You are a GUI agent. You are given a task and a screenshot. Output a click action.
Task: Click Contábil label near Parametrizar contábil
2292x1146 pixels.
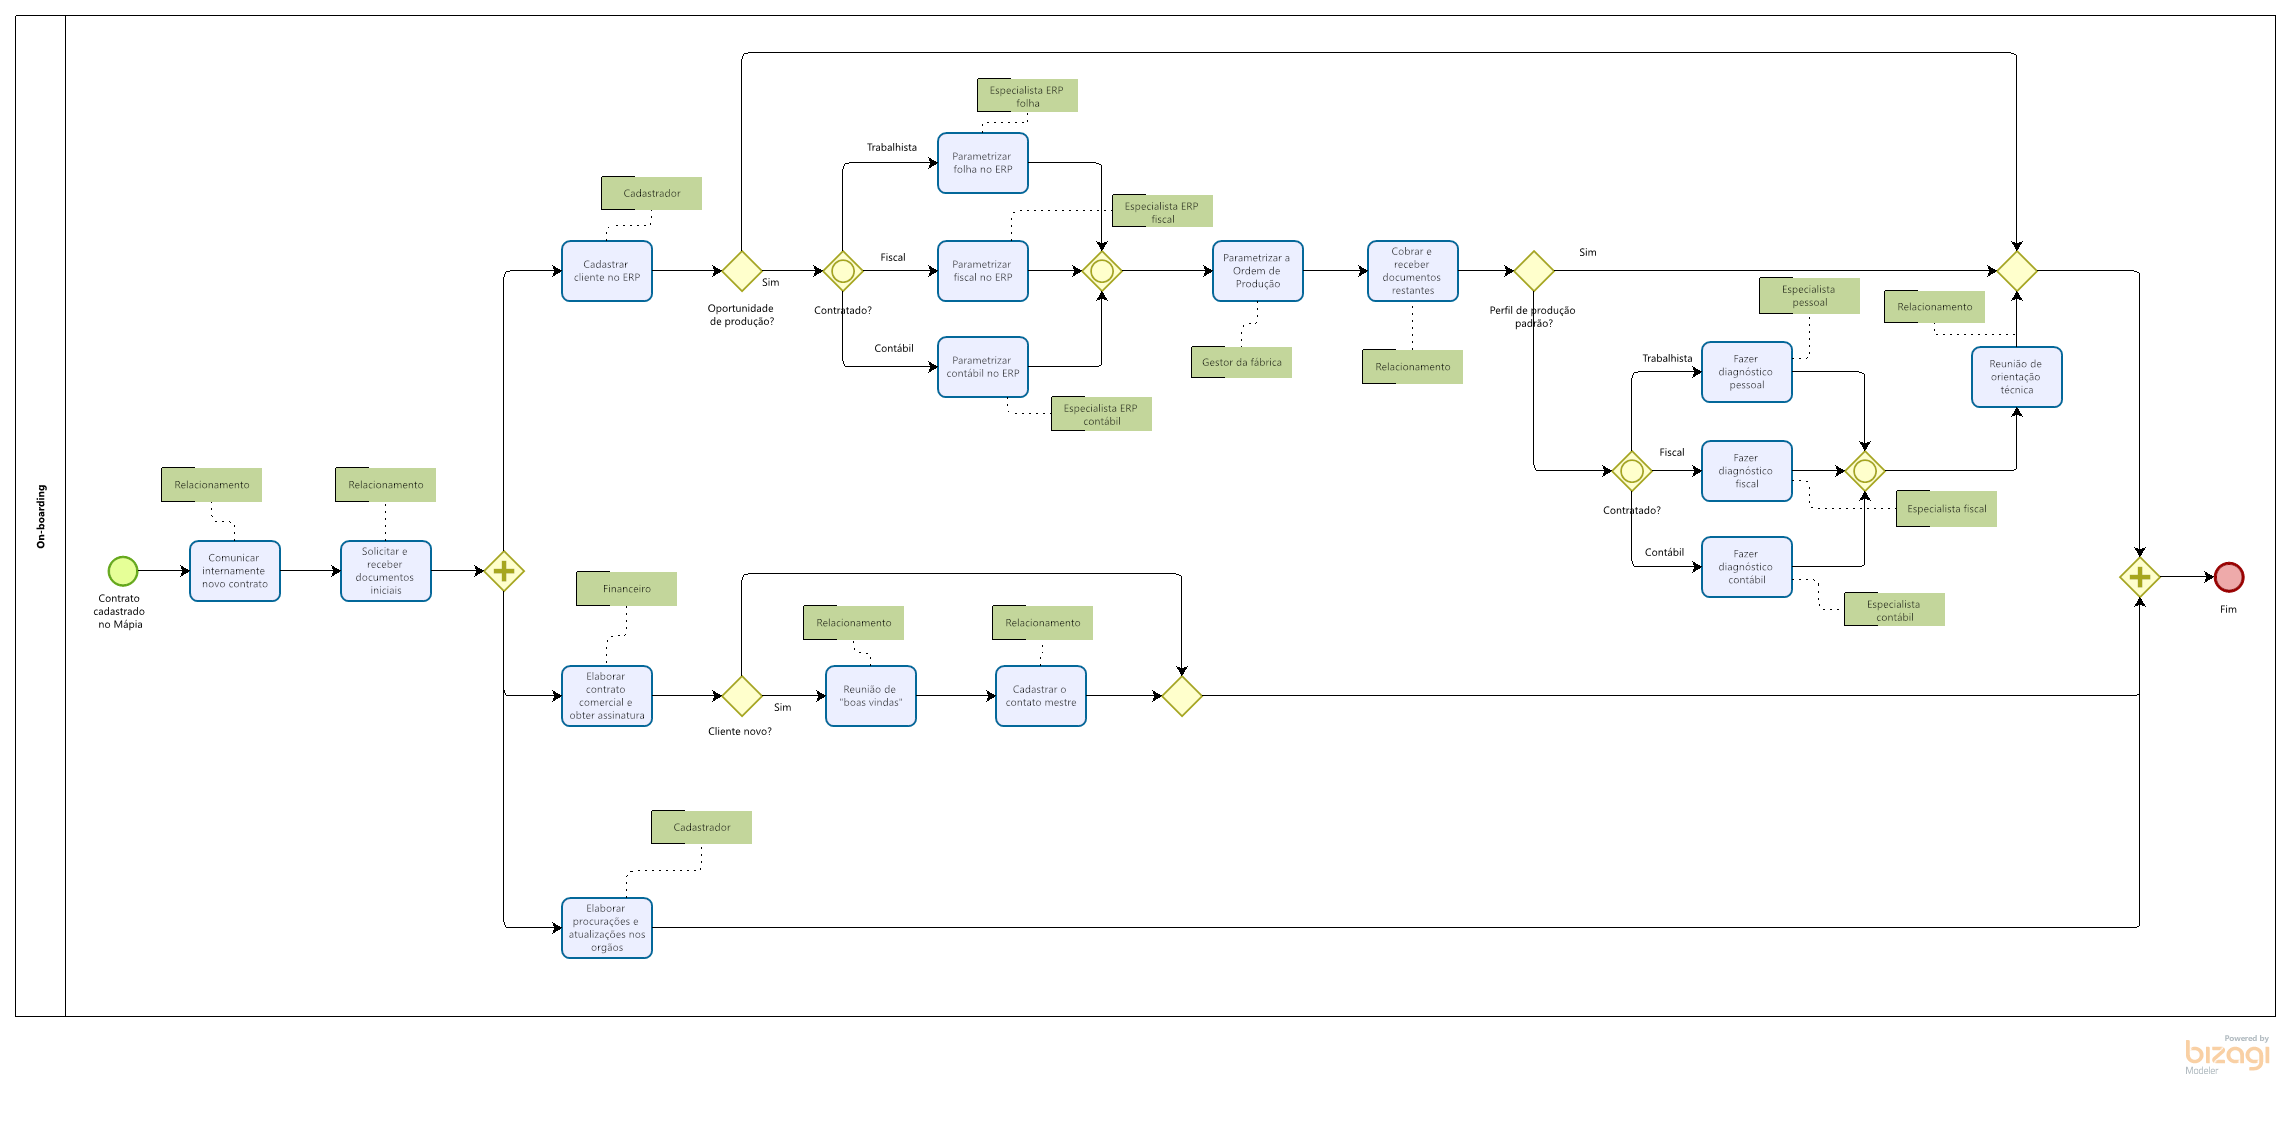(x=894, y=348)
